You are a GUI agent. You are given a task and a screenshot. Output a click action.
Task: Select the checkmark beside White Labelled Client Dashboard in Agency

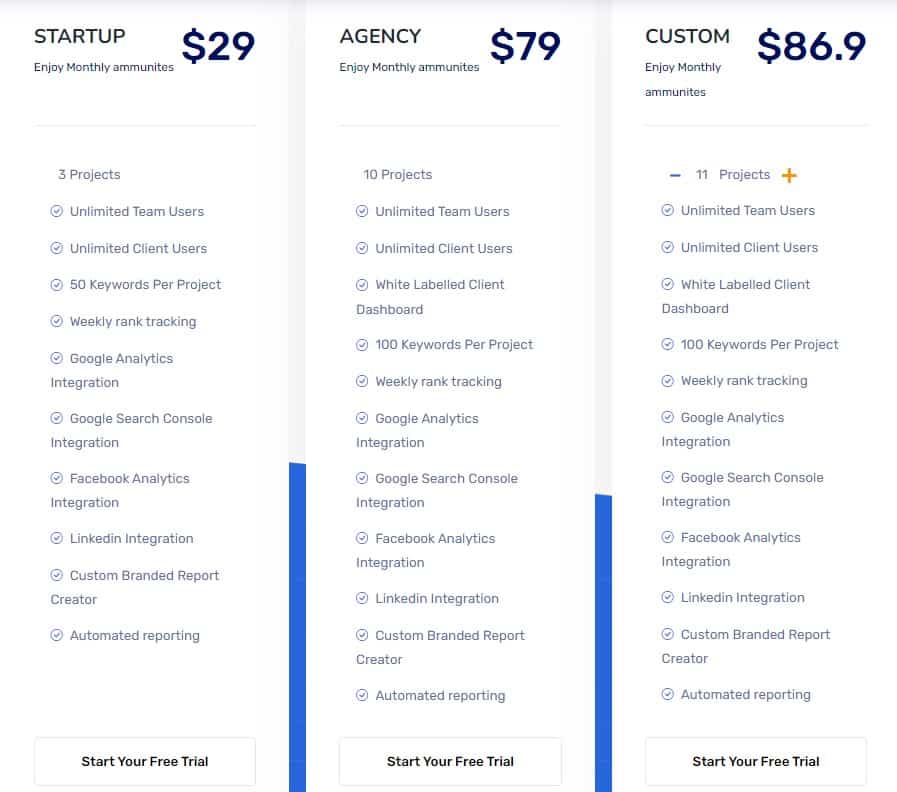[x=362, y=285]
